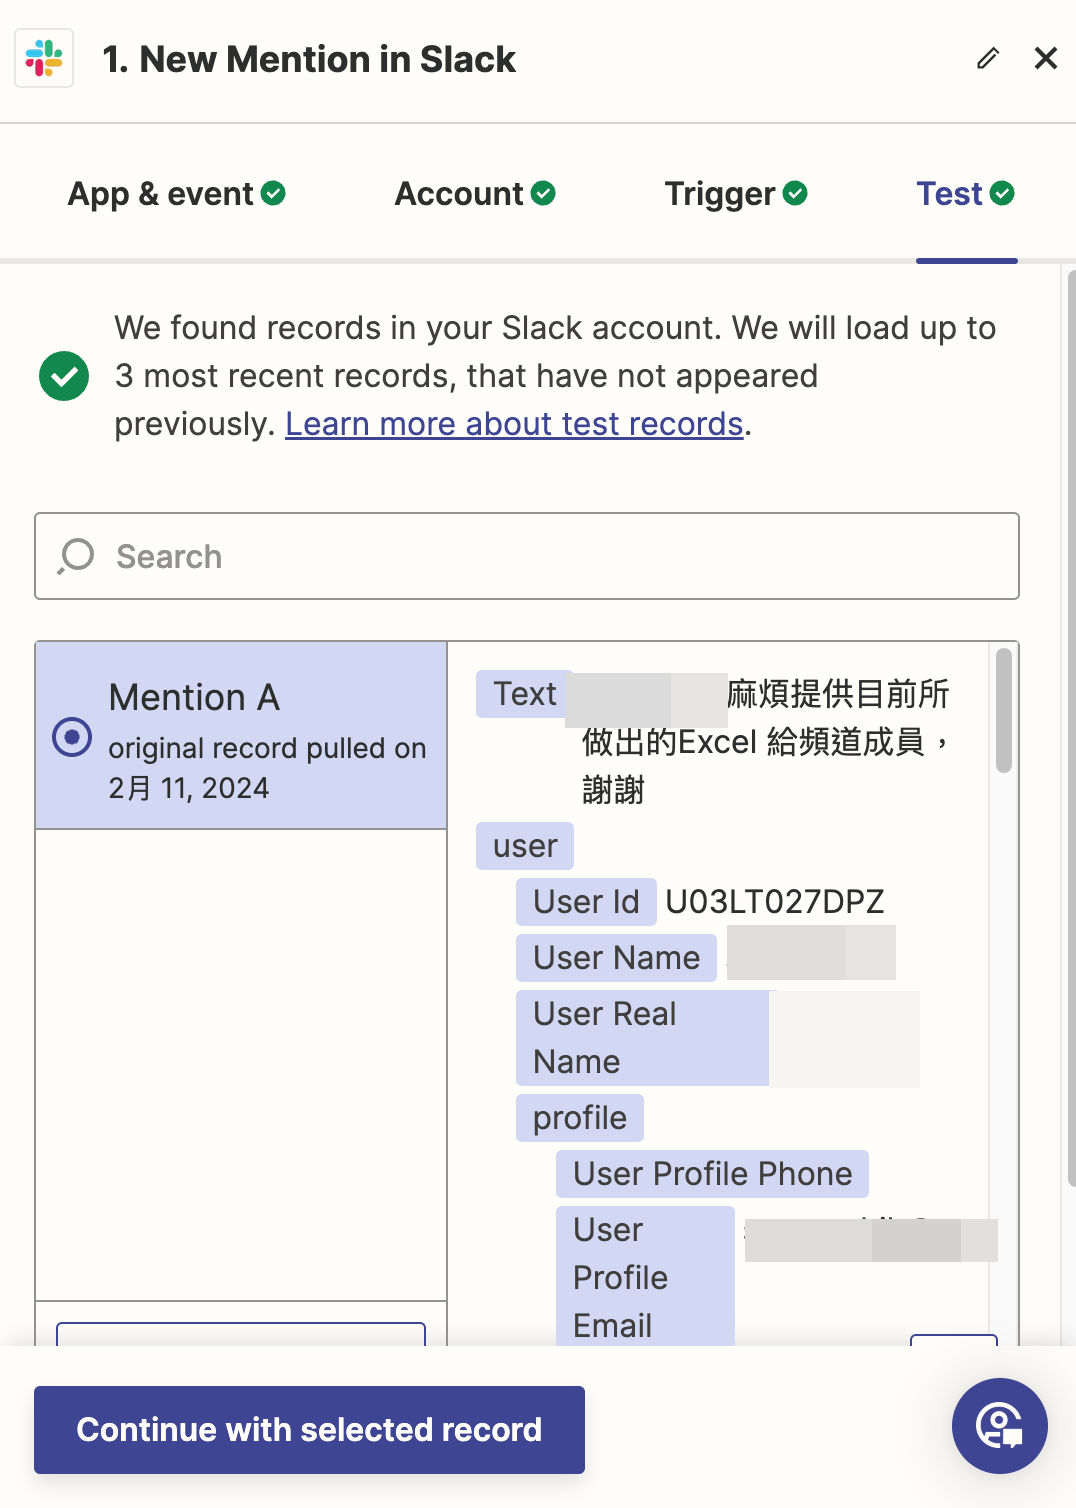Select the Mention A radio button
This screenshot has width=1076, height=1508.
click(72, 737)
